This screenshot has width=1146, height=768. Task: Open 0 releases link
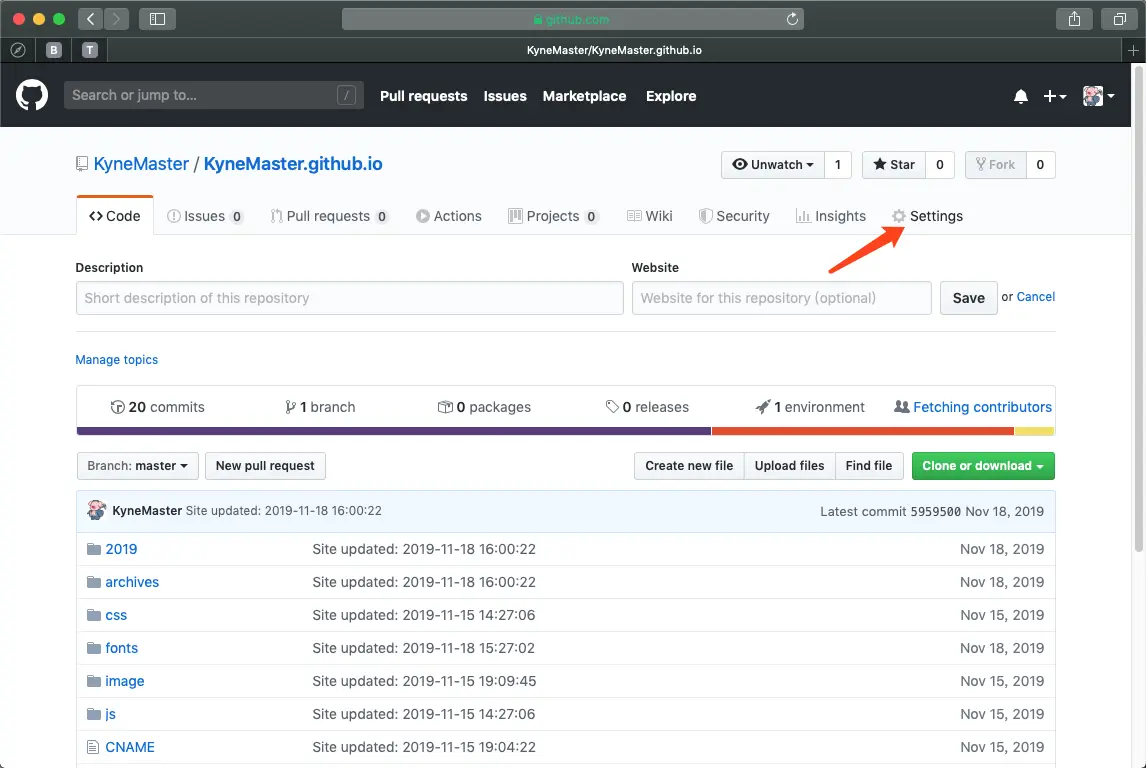point(648,407)
